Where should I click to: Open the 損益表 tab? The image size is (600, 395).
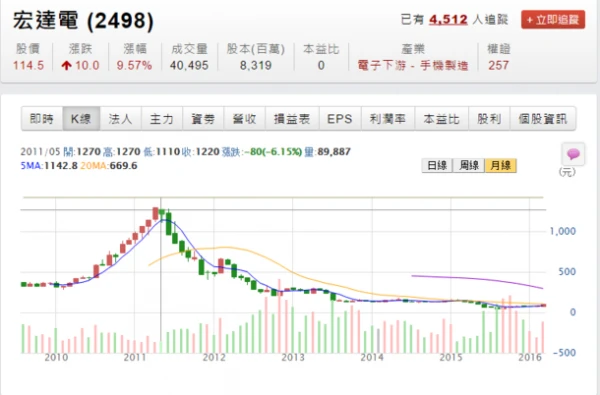point(292,119)
